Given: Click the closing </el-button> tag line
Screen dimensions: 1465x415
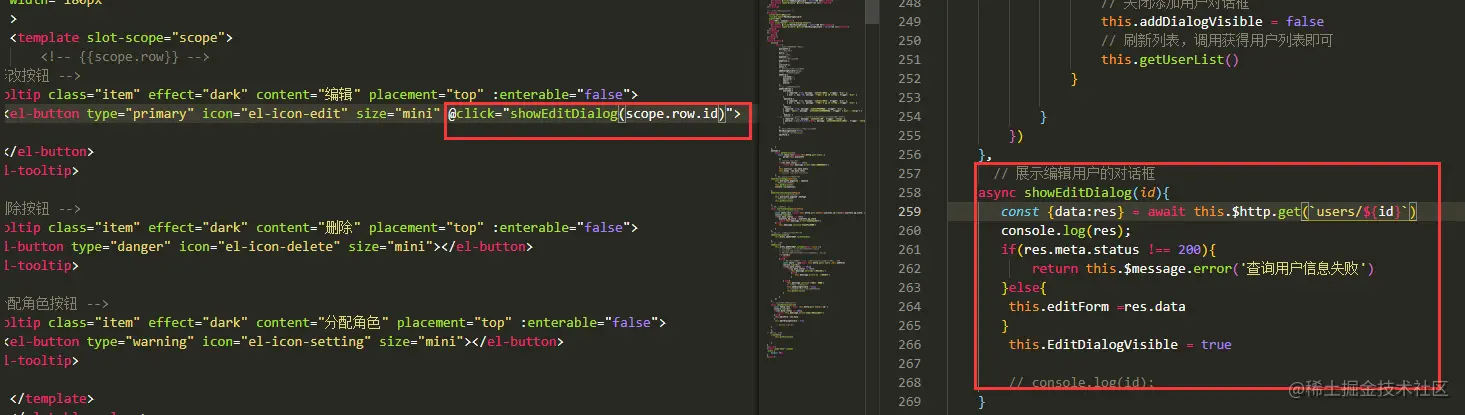Looking at the screenshot, I should 49,152.
